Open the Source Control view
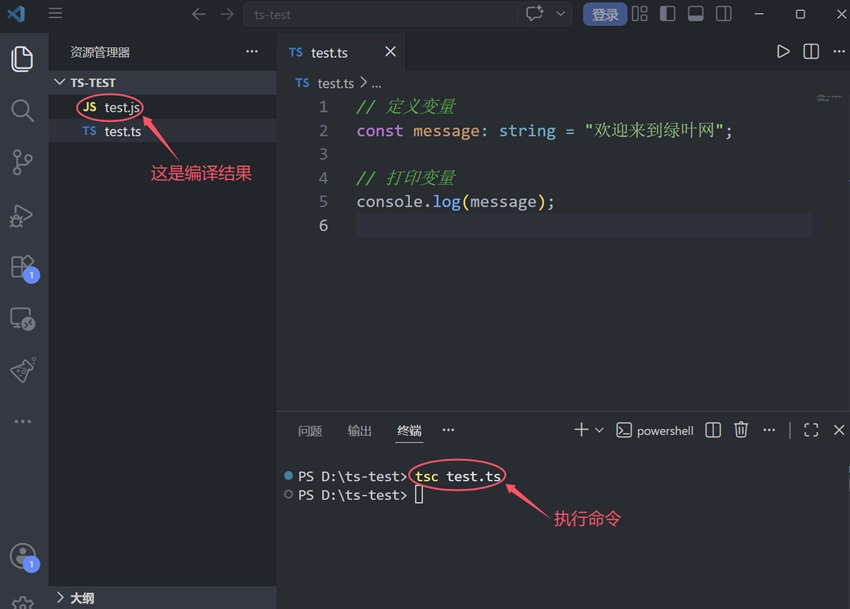 tap(22, 162)
